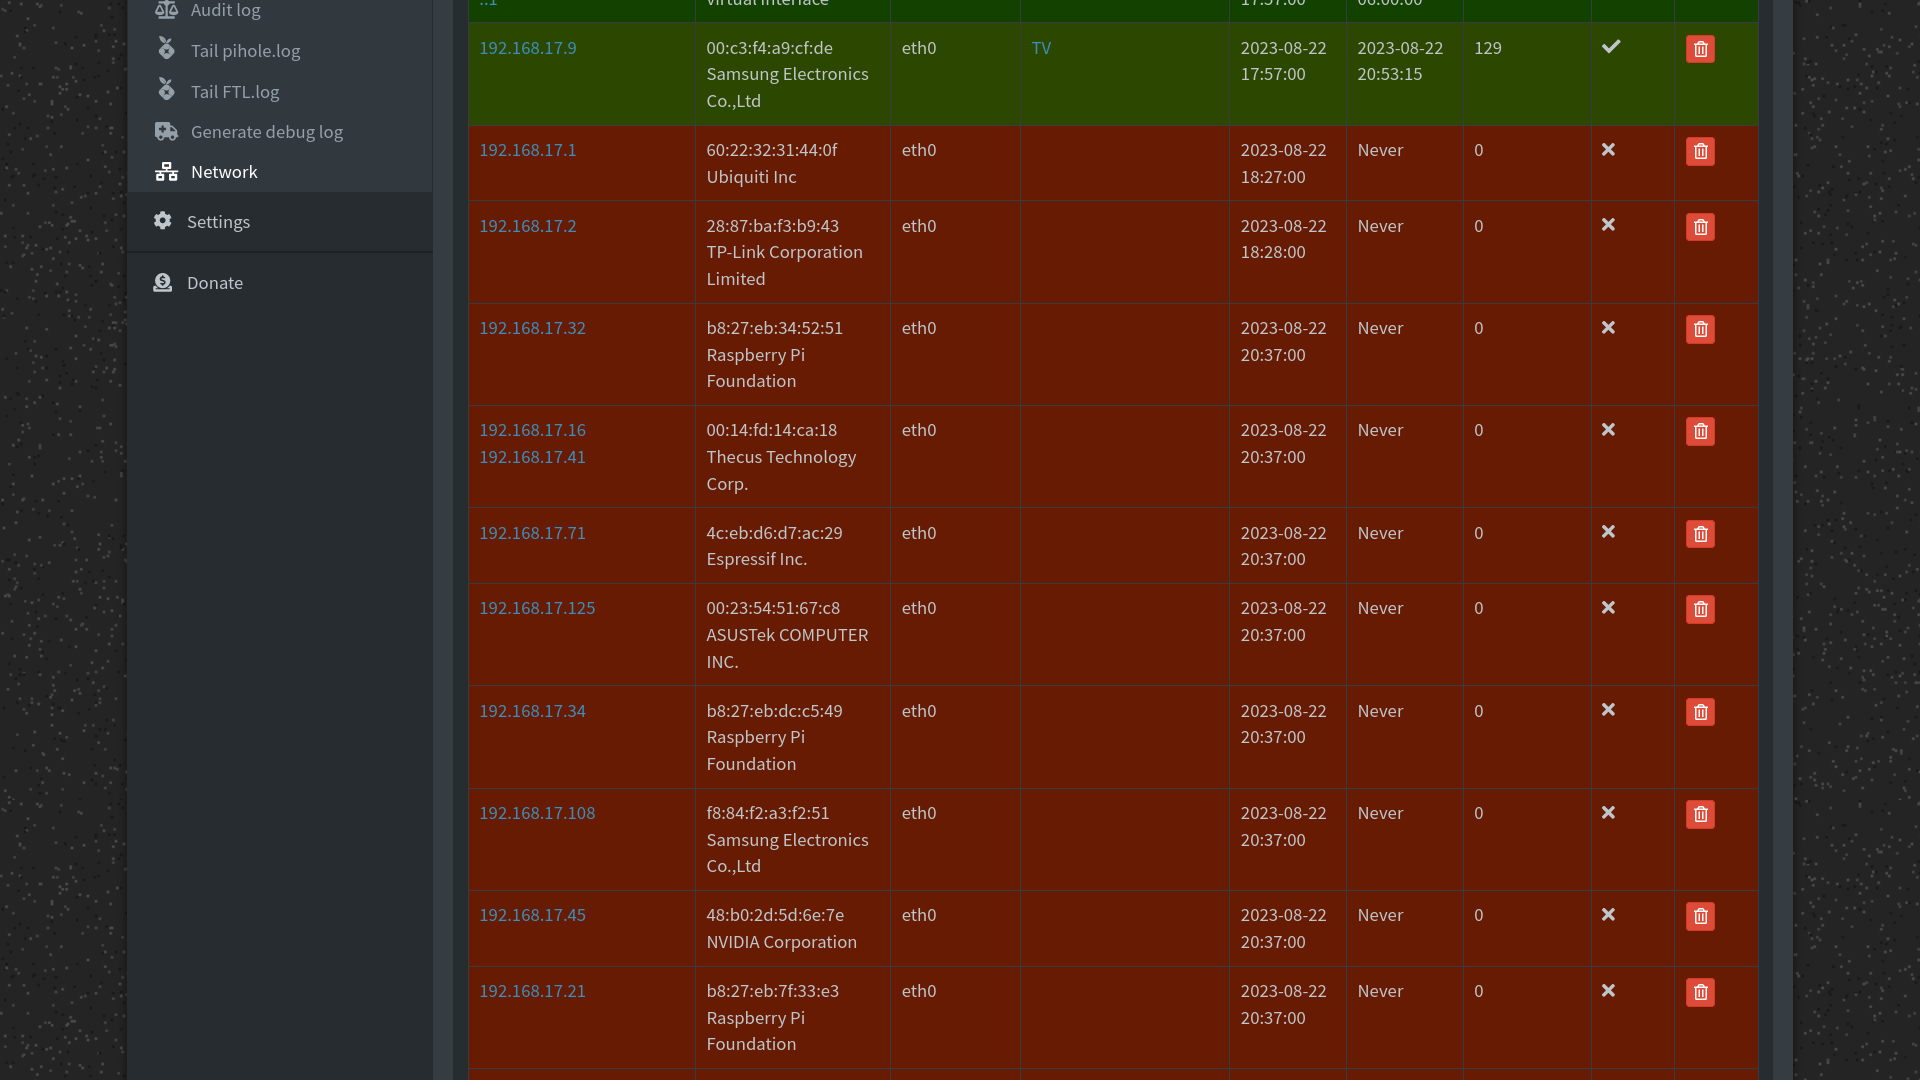Image resolution: width=1920 pixels, height=1080 pixels.
Task: Click the Network sitemap icon in sidebar
Action: point(166,172)
